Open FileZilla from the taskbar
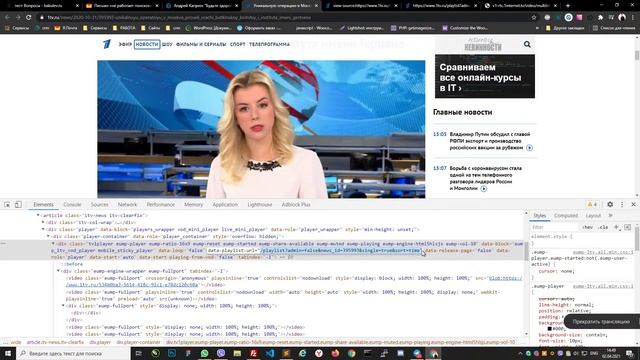 [253, 353]
